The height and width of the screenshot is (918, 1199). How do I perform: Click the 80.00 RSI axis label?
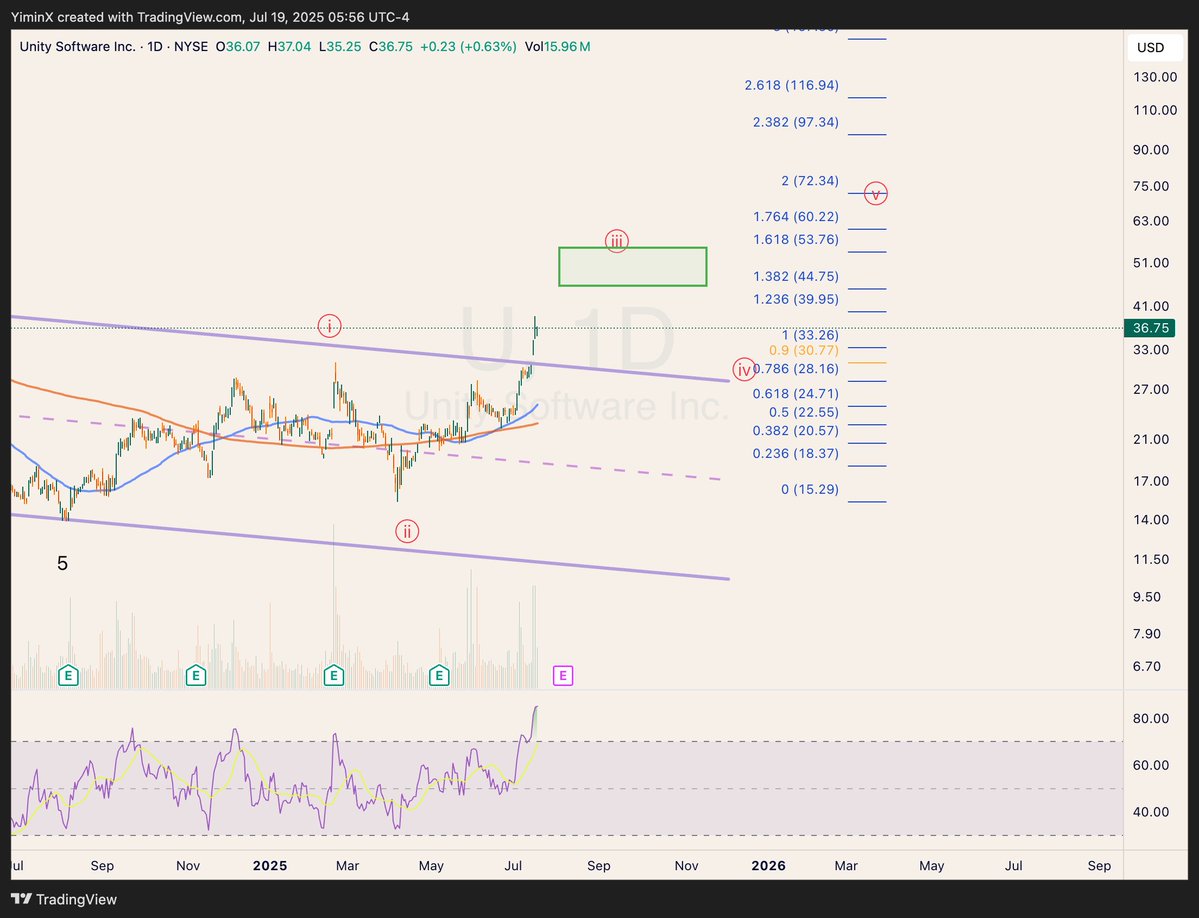coord(1151,719)
